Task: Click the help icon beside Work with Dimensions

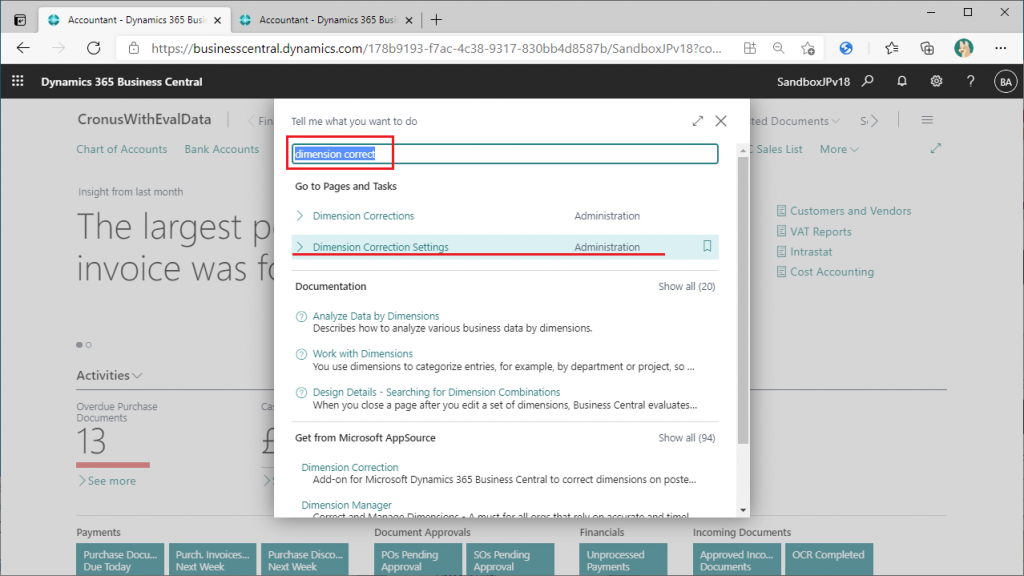Action: coord(301,355)
